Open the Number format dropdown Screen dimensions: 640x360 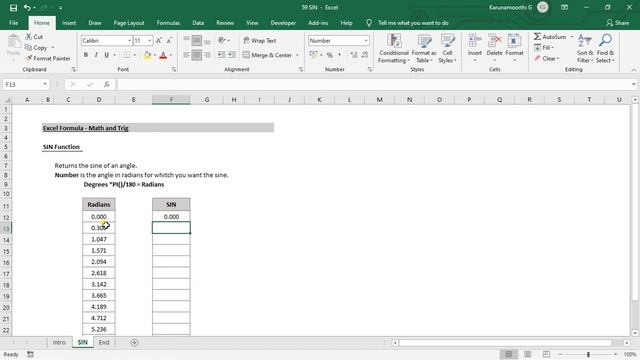[x=366, y=40]
